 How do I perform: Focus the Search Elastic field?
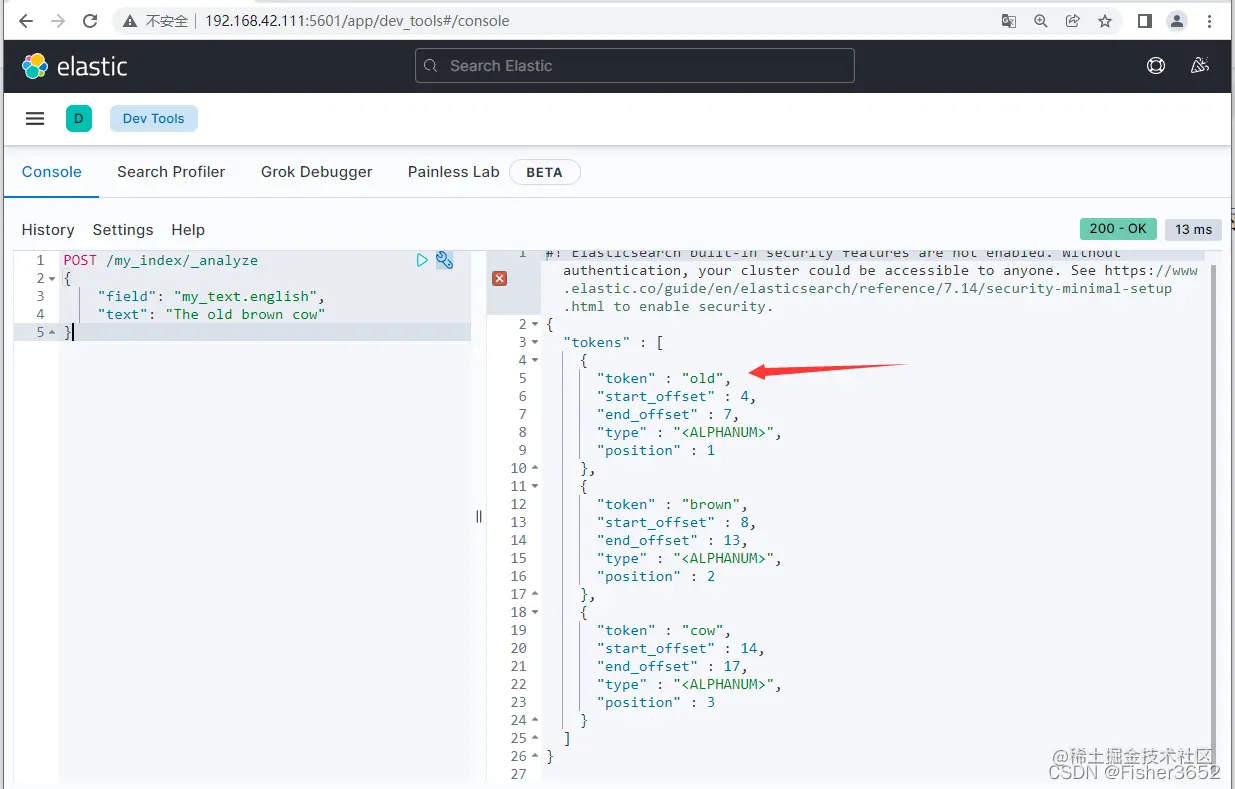tap(635, 66)
